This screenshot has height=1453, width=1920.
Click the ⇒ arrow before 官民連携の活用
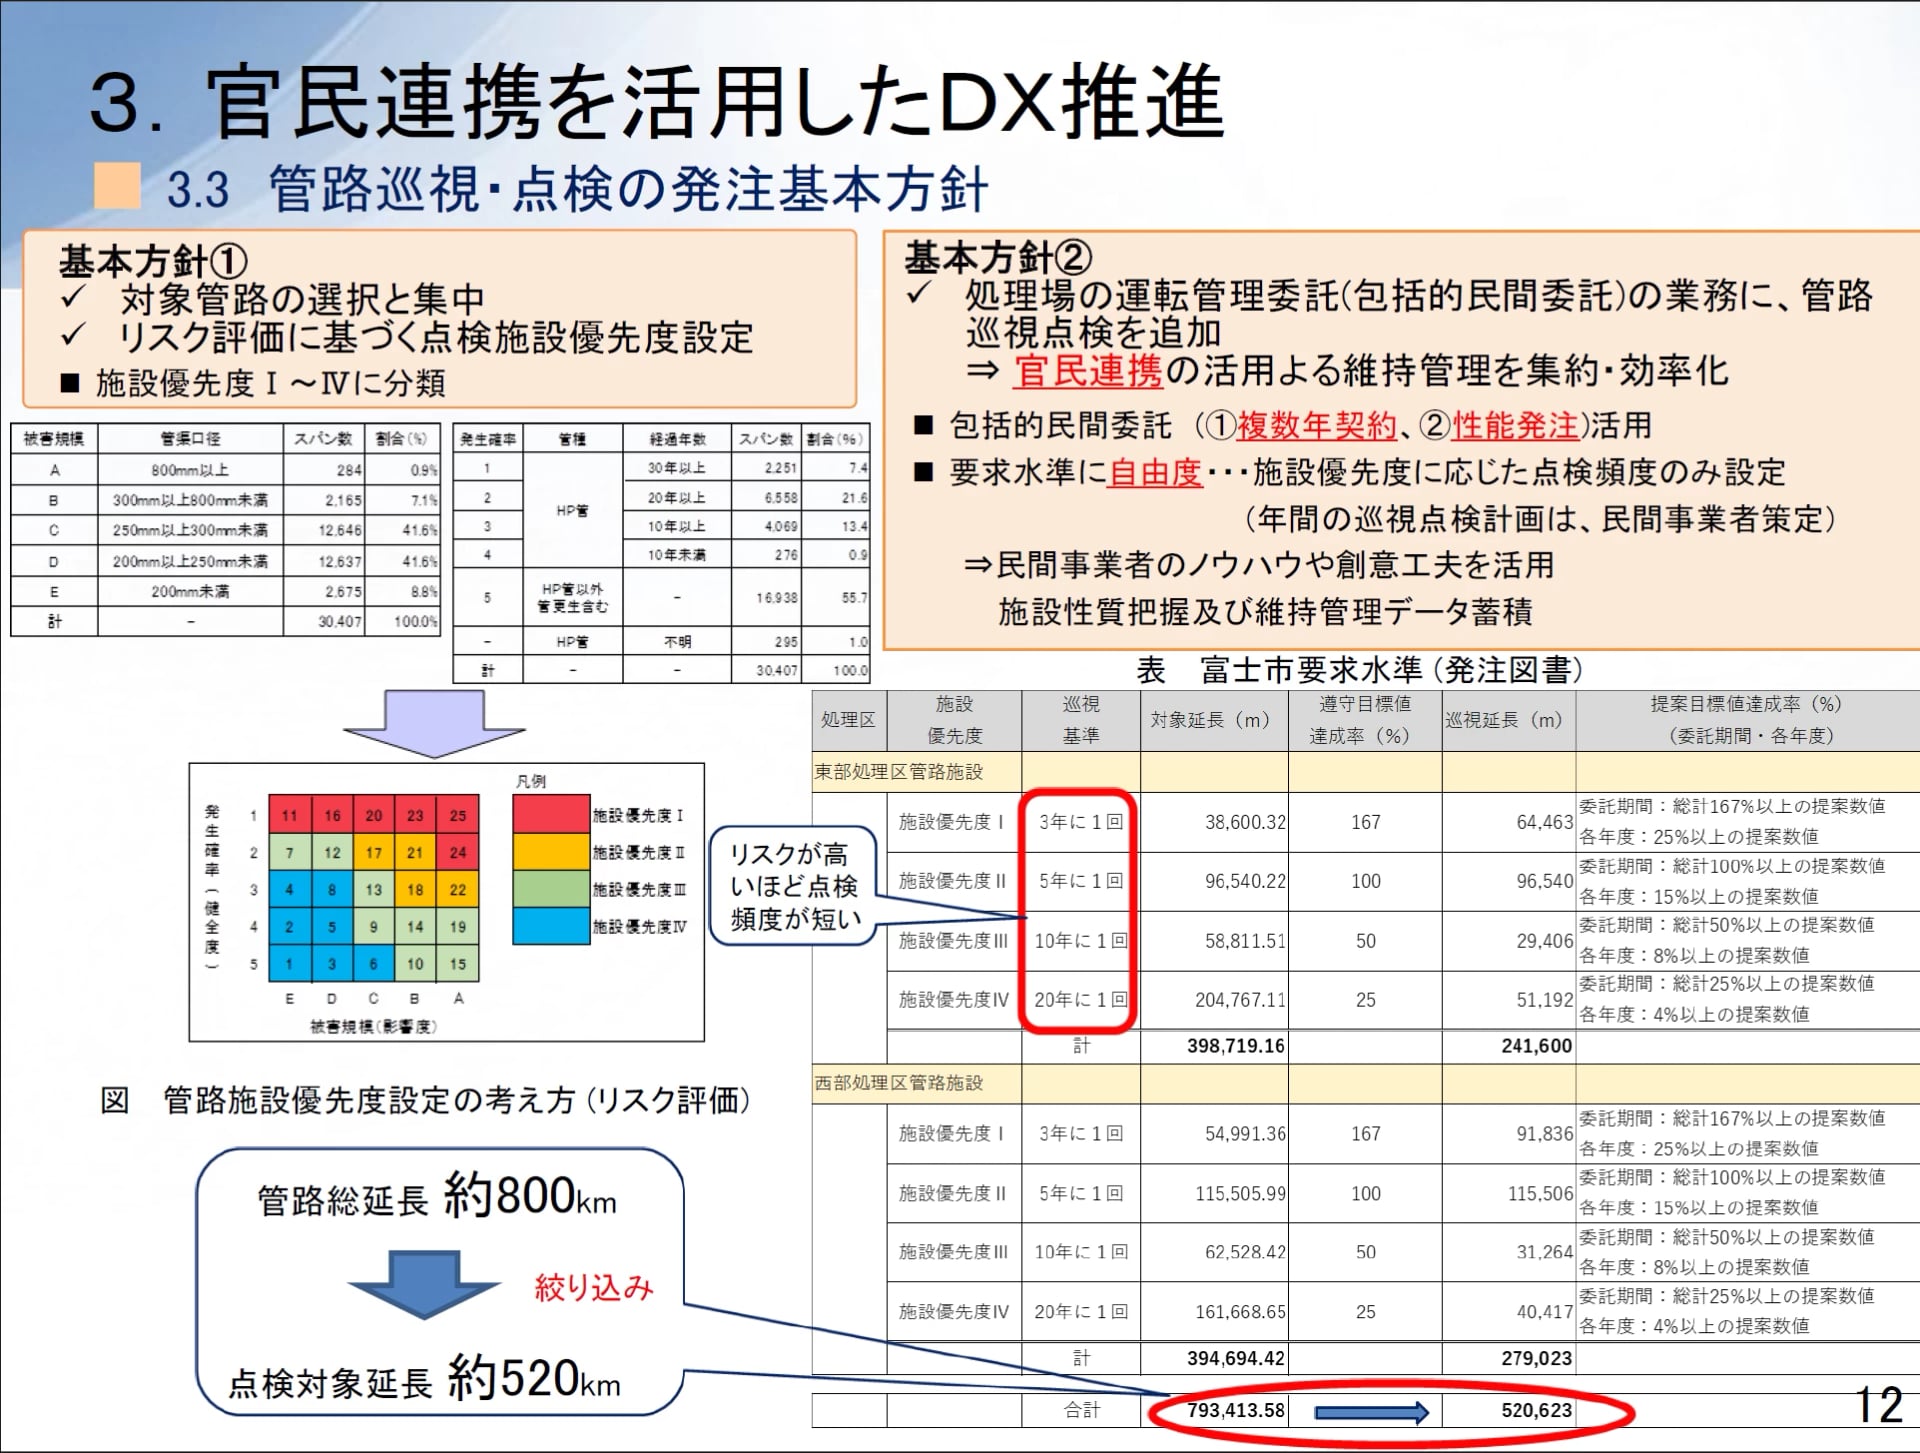point(982,371)
